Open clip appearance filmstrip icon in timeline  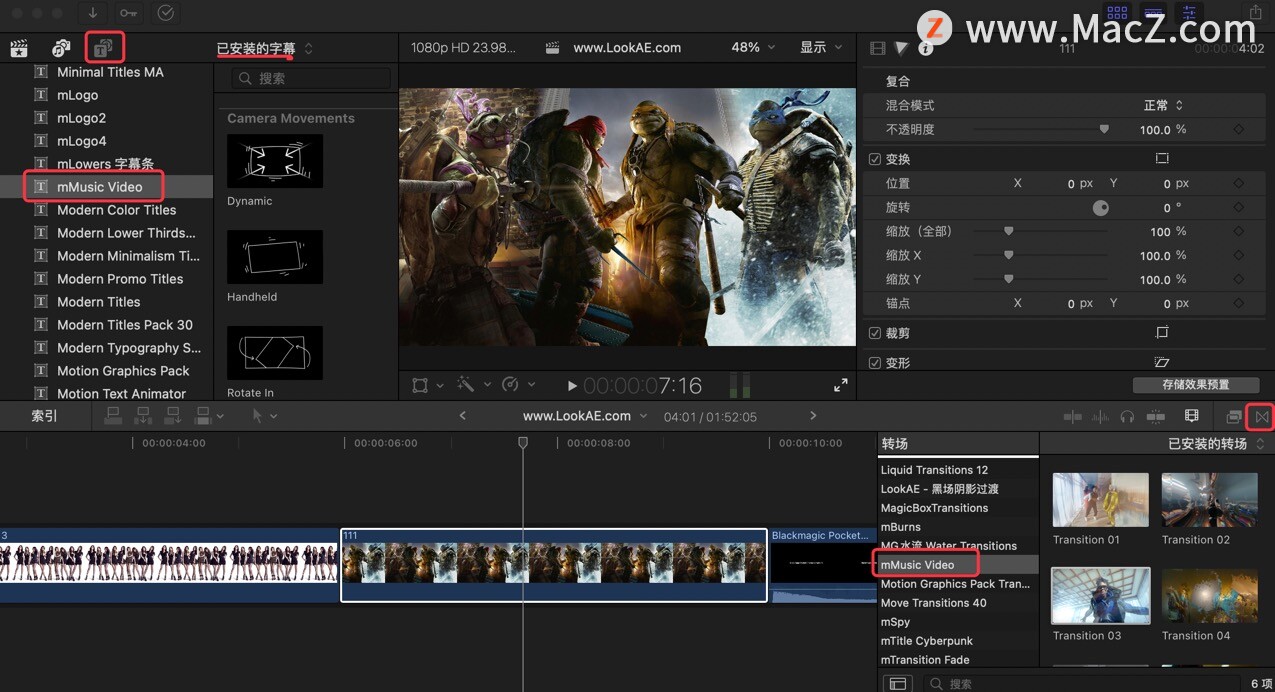(1192, 416)
